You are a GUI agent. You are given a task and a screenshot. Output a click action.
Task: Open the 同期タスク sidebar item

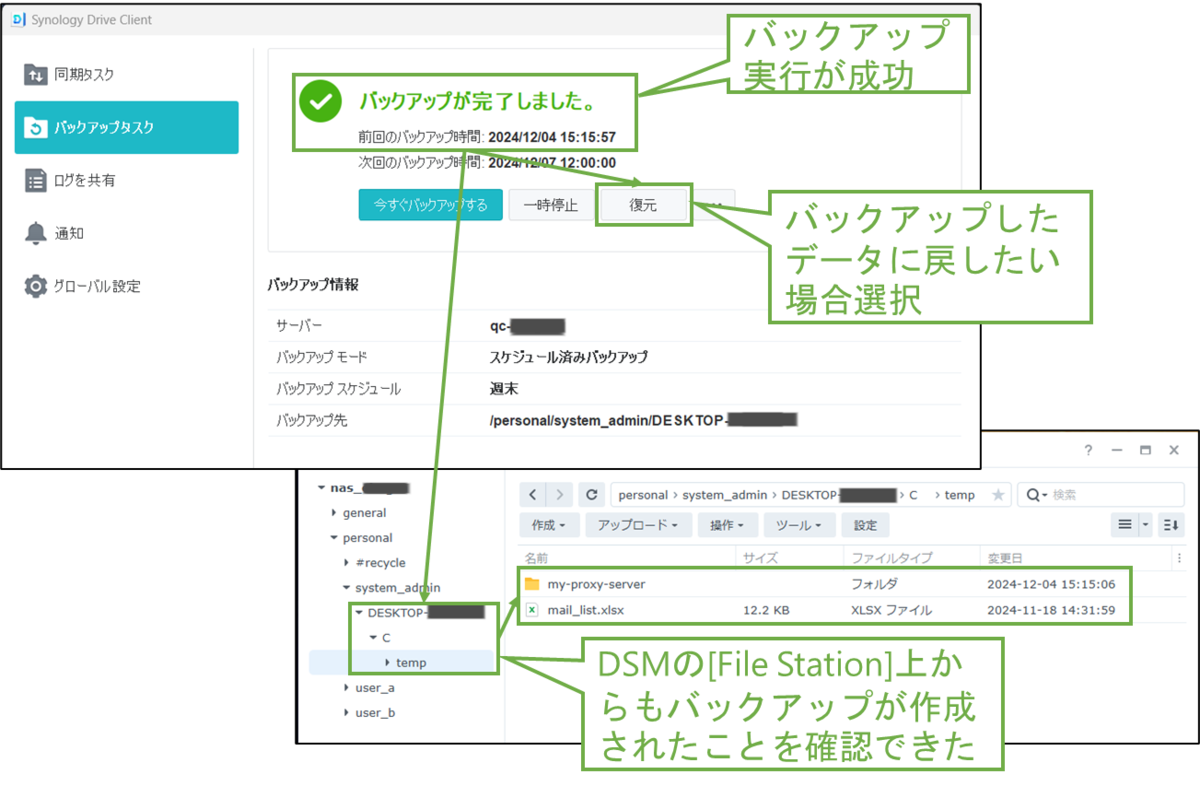click(x=126, y=74)
